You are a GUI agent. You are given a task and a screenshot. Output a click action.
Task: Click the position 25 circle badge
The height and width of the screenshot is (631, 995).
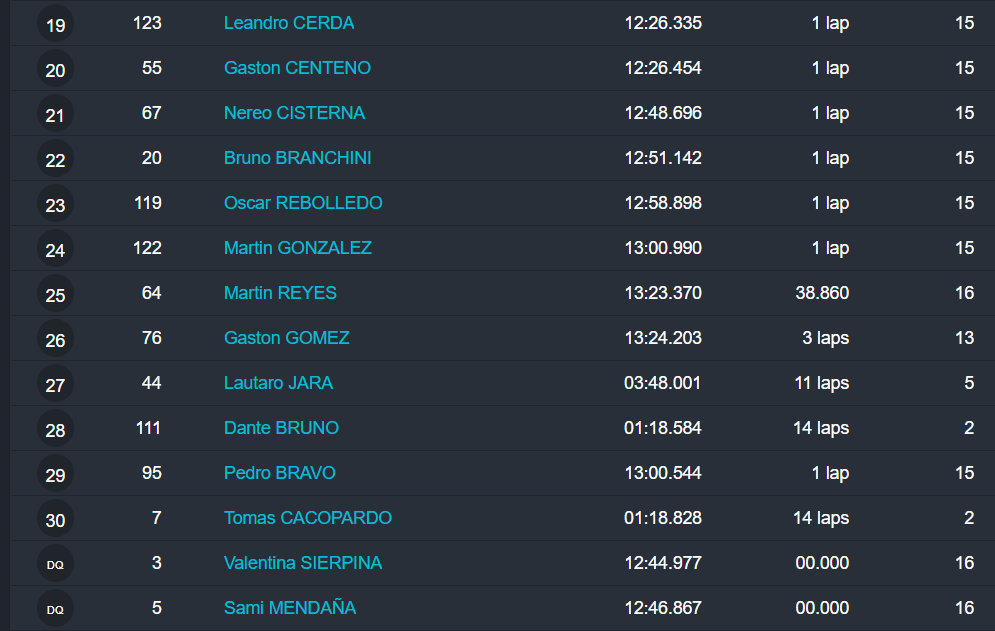pyautogui.click(x=55, y=294)
